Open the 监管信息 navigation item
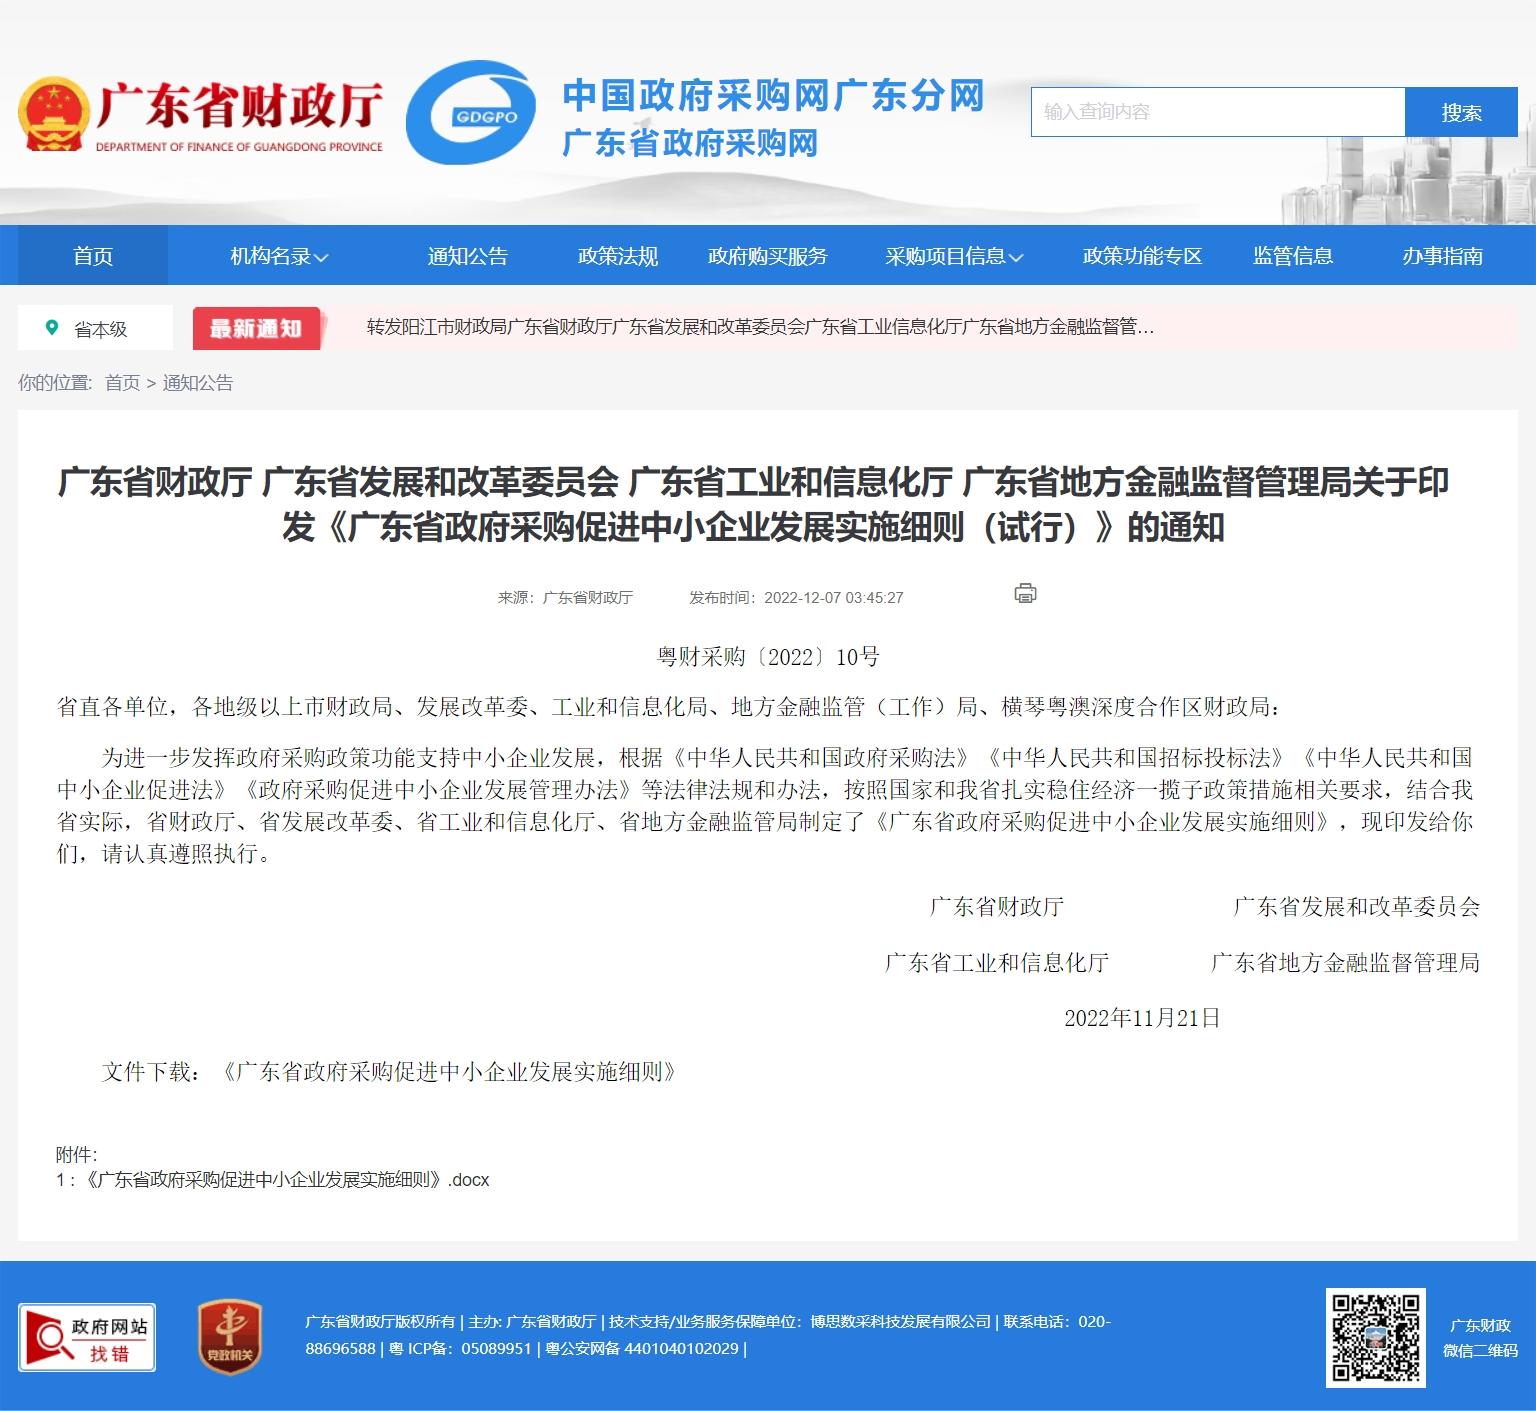This screenshot has width=1536, height=1411. (x=1293, y=256)
